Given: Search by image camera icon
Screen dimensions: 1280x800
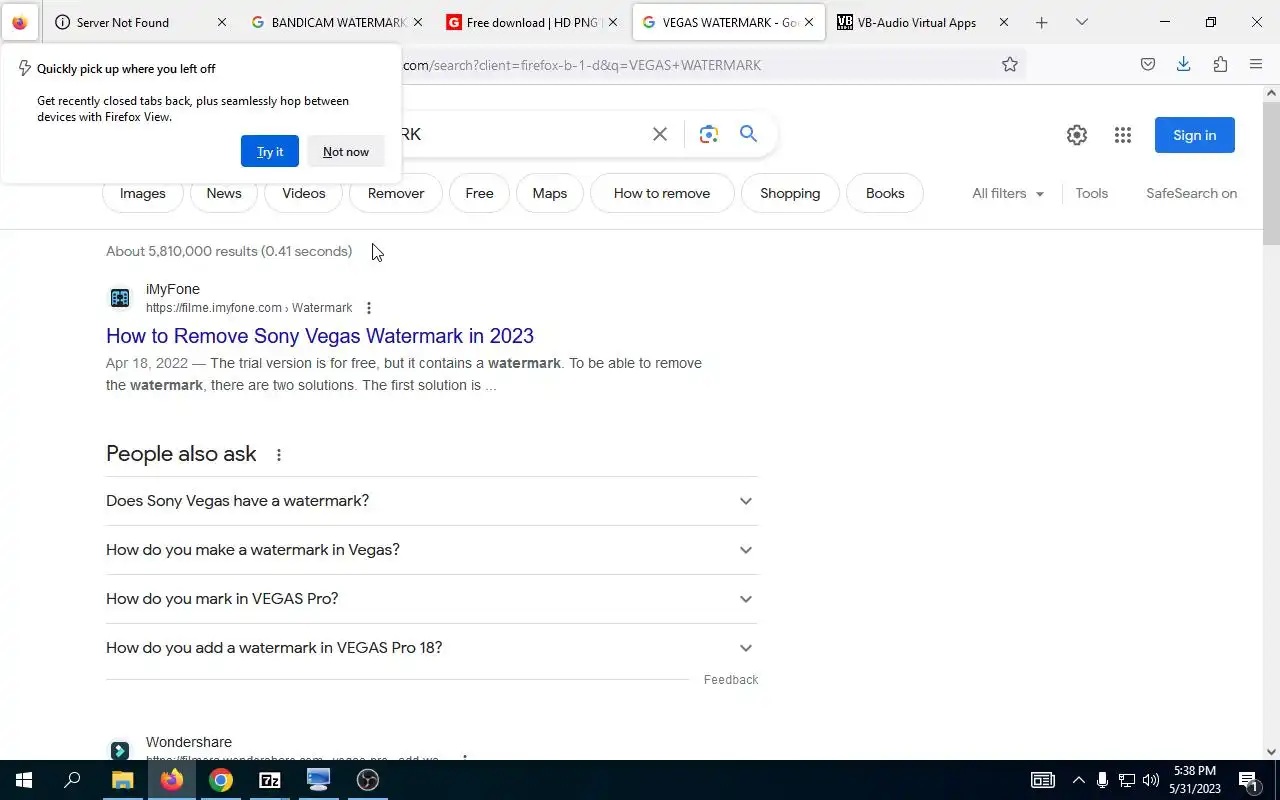Looking at the screenshot, I should pos(709,134).
